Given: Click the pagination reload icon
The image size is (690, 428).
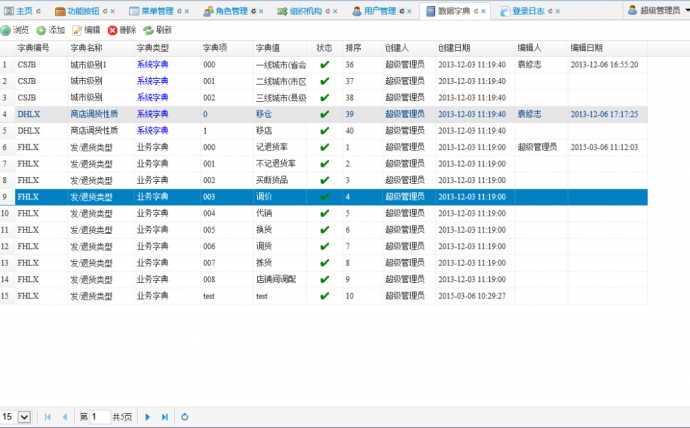Looking at the screenshot, I should pyautogui.click(x=184, y=416).
